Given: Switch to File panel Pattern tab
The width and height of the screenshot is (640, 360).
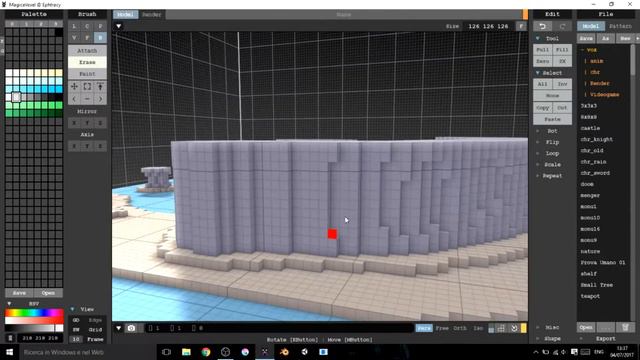Looking at the screenshot, I should pyautogui.click(x=620, y=26).
